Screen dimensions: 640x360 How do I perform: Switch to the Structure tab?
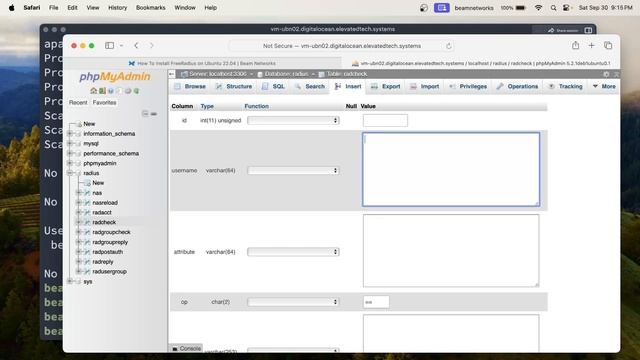234,87
